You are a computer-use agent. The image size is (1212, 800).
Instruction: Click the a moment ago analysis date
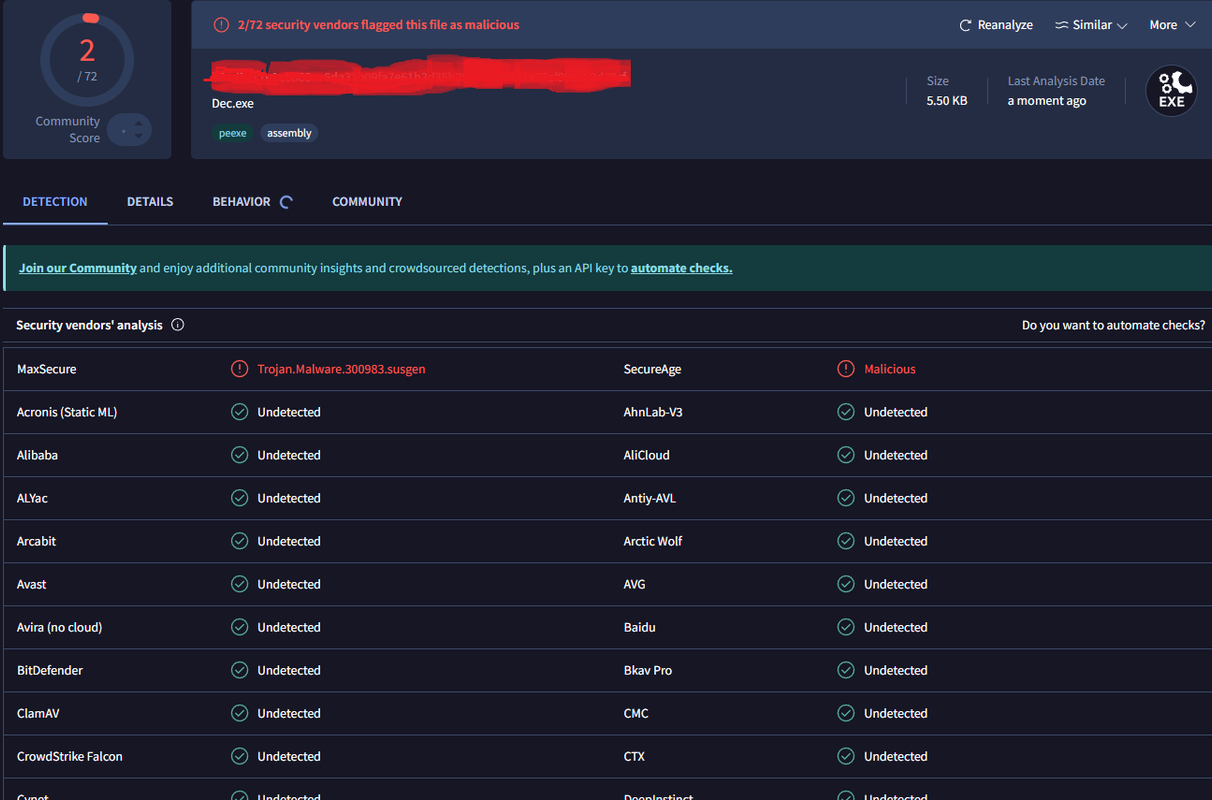[1047, 100]
